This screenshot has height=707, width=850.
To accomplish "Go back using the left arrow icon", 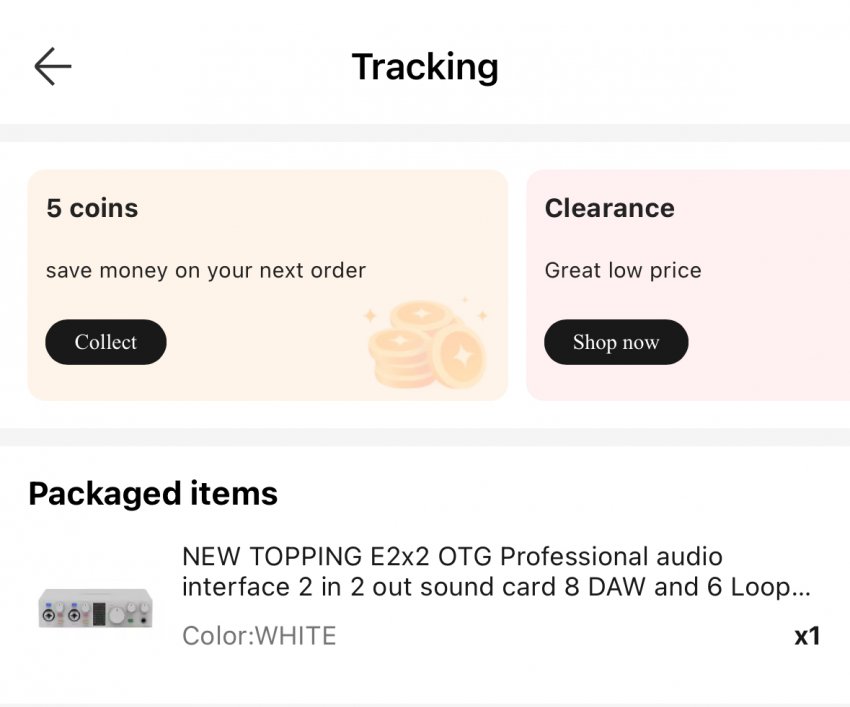I will (x=53, y=66).
